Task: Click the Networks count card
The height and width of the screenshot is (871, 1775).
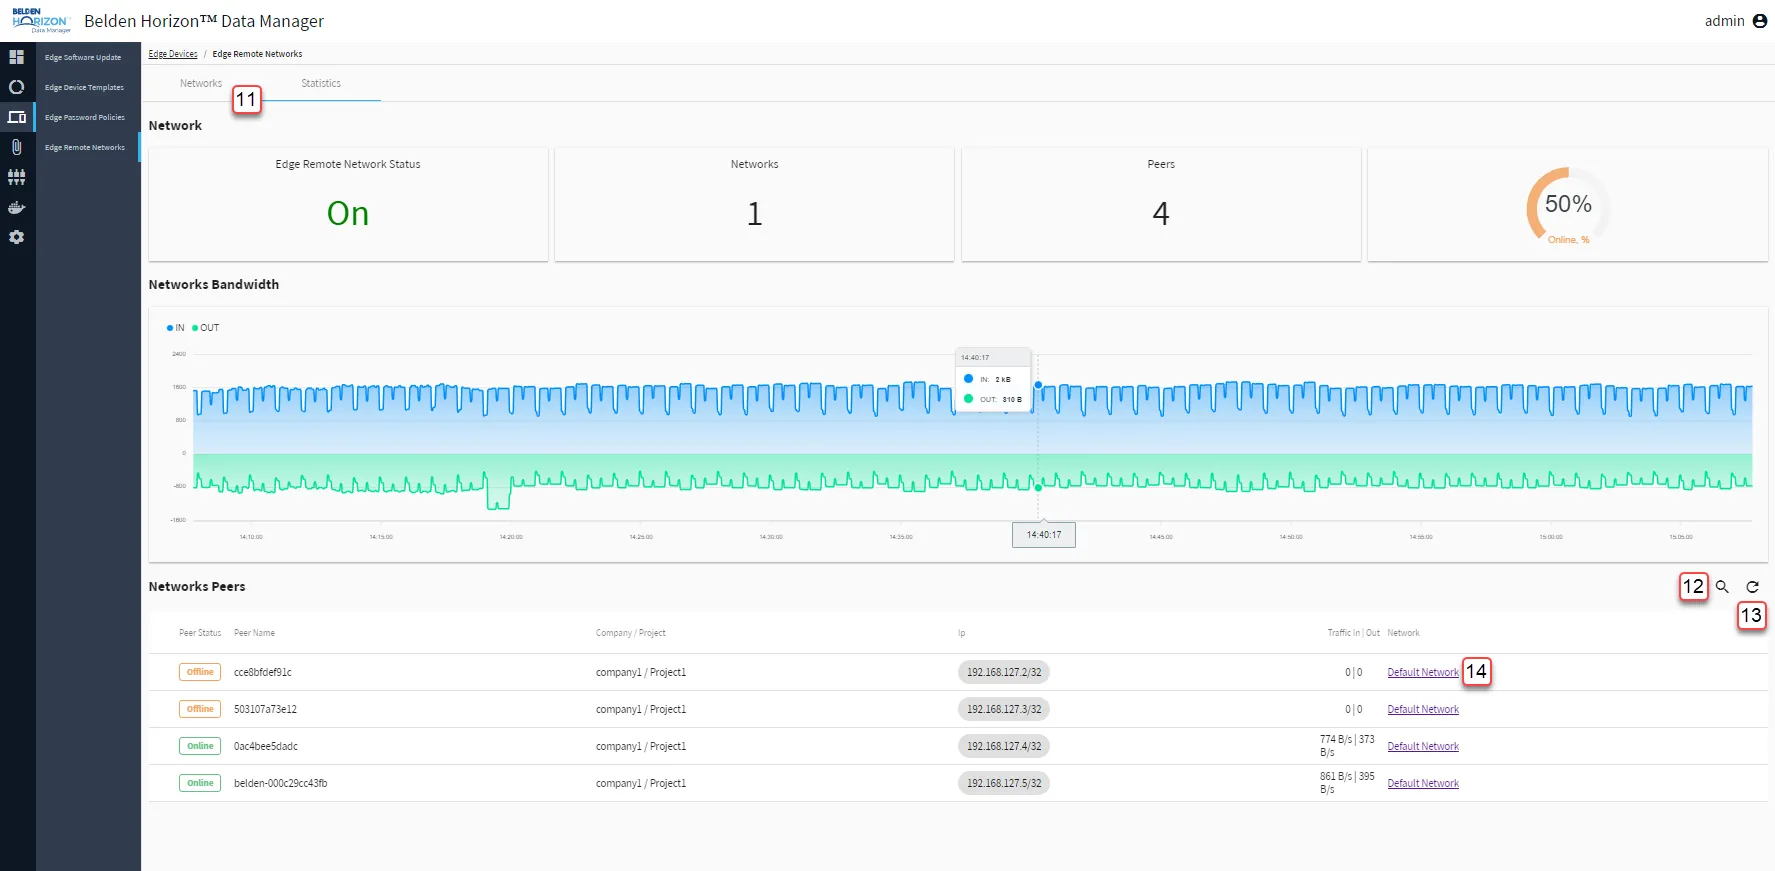Action: coord(754,205)
